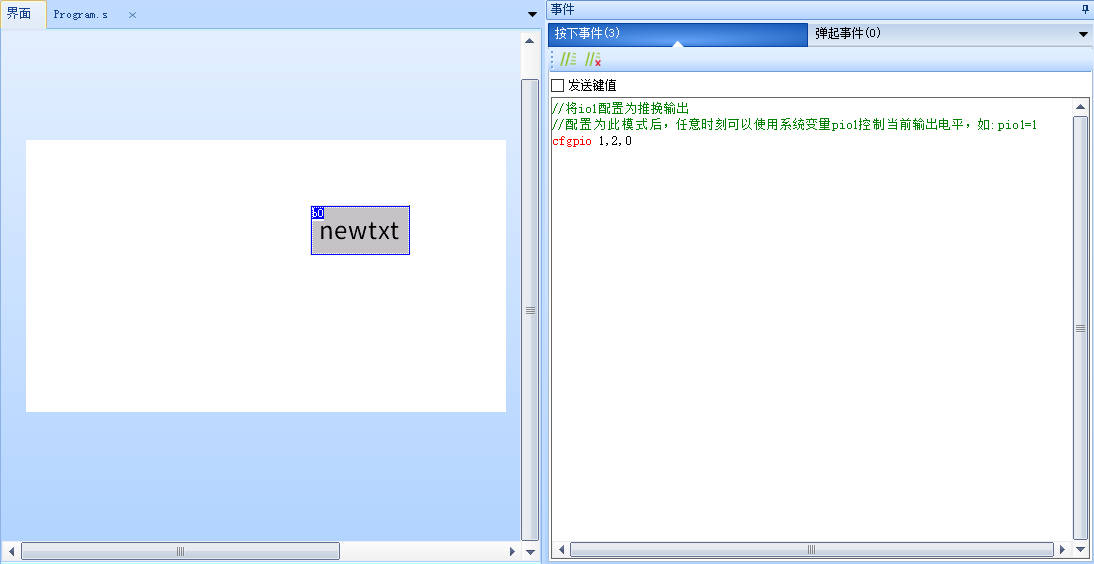1094x564 pixels.
Task: Click the cfgpio 1,2,0 code line
Action: click(592, 142)
